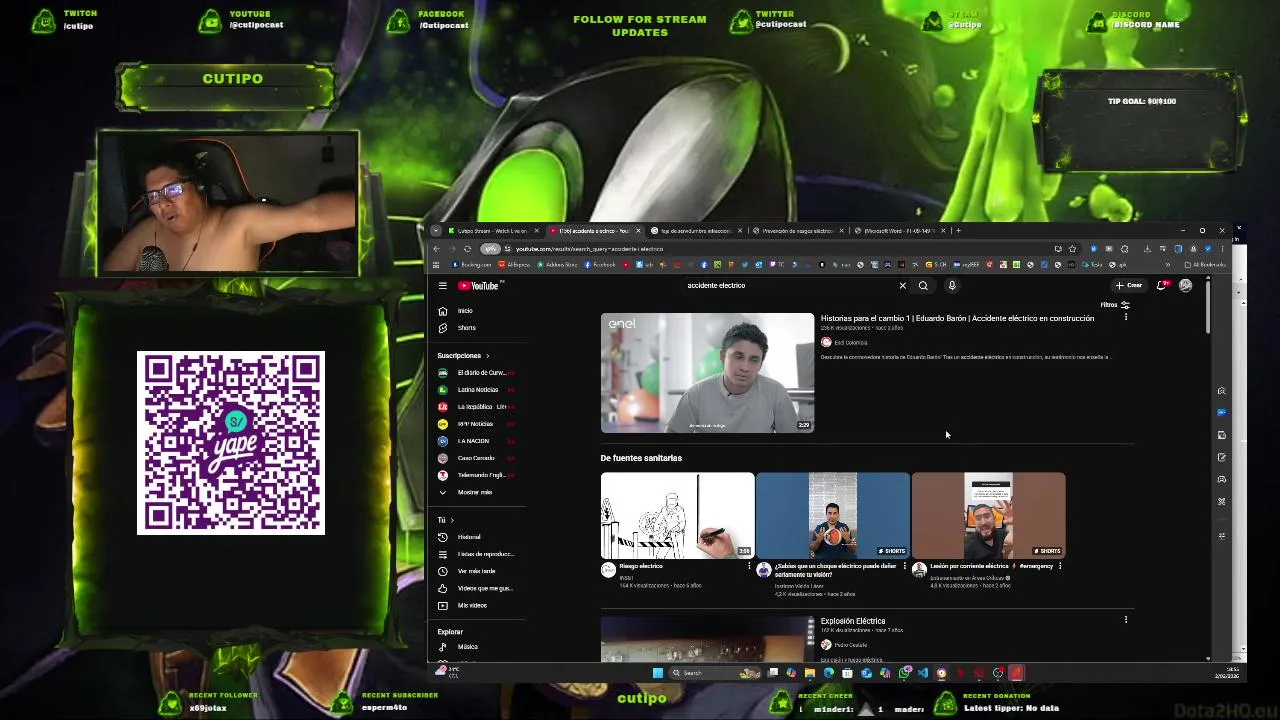The width and height of the screenshot is (1280, 720).
Task: Open the All Bookmarks folder
Action: tap(1204, 265)
